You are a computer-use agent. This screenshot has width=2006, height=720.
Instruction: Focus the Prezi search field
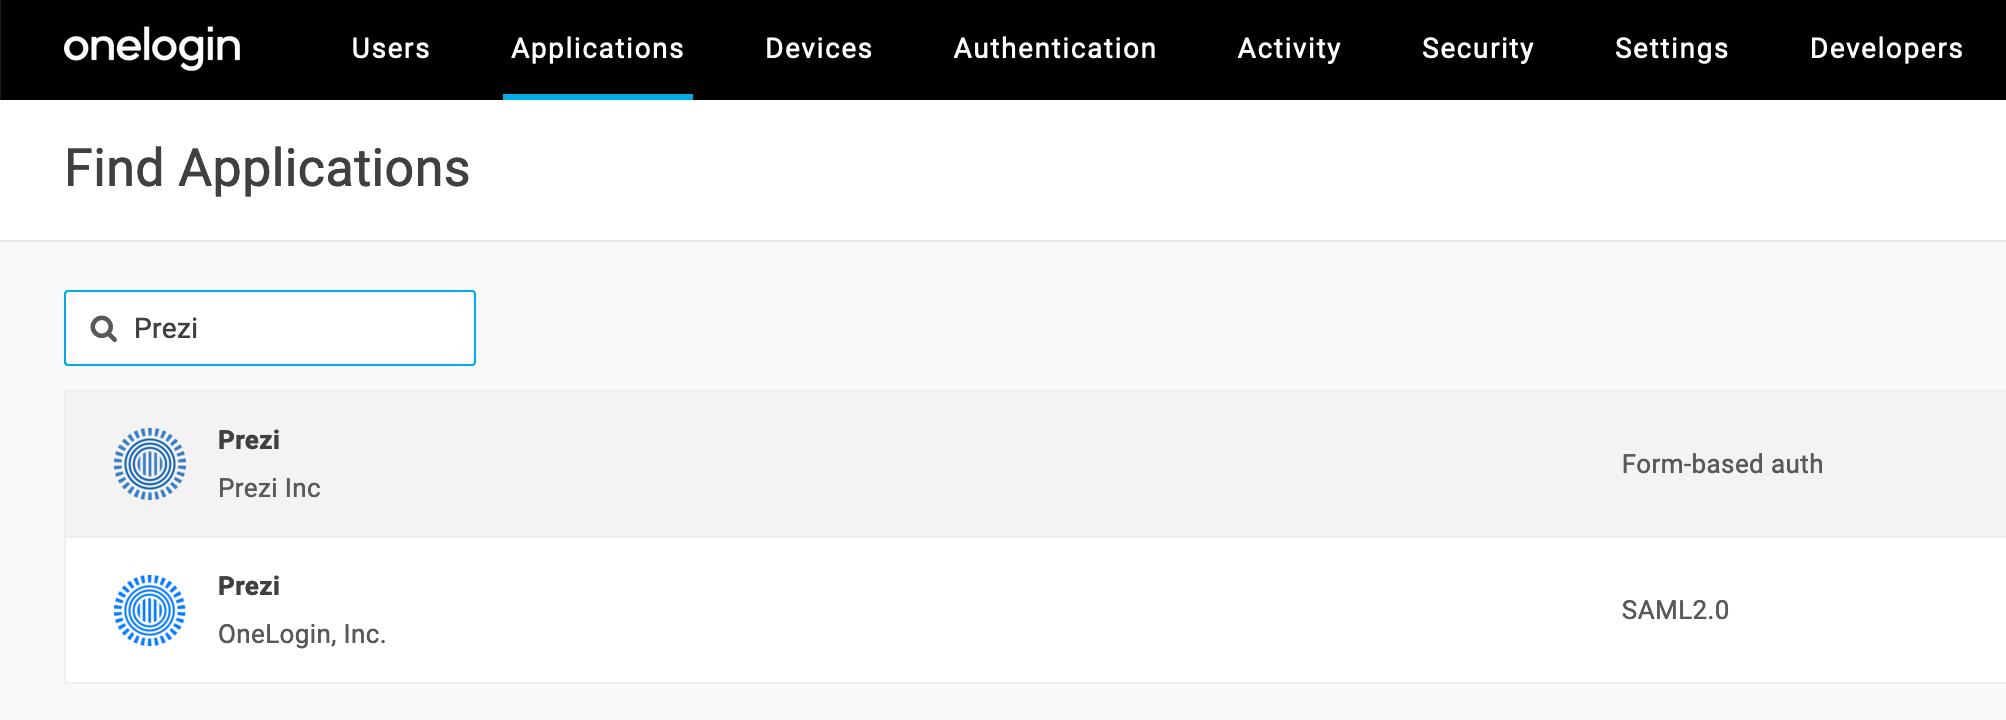(x=300, y=328)
